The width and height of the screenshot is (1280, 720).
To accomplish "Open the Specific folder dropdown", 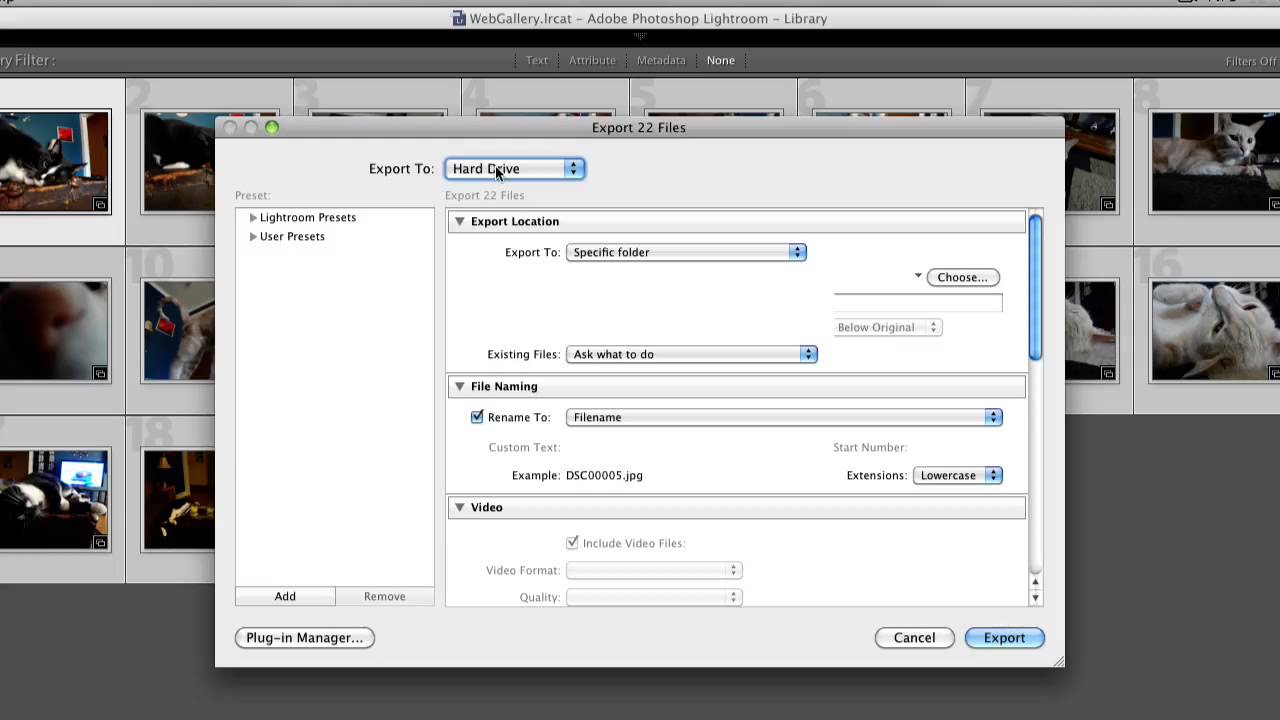I will pos(686,252).
